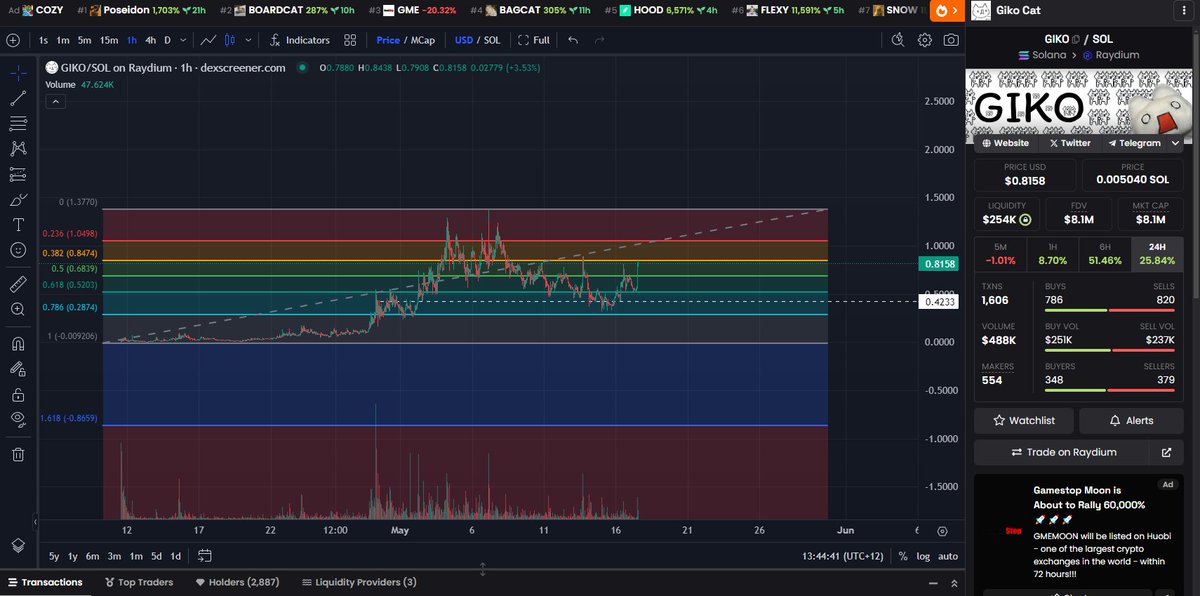Select the 5M price change tab
1200x596 pixels.
[1001, 253]
